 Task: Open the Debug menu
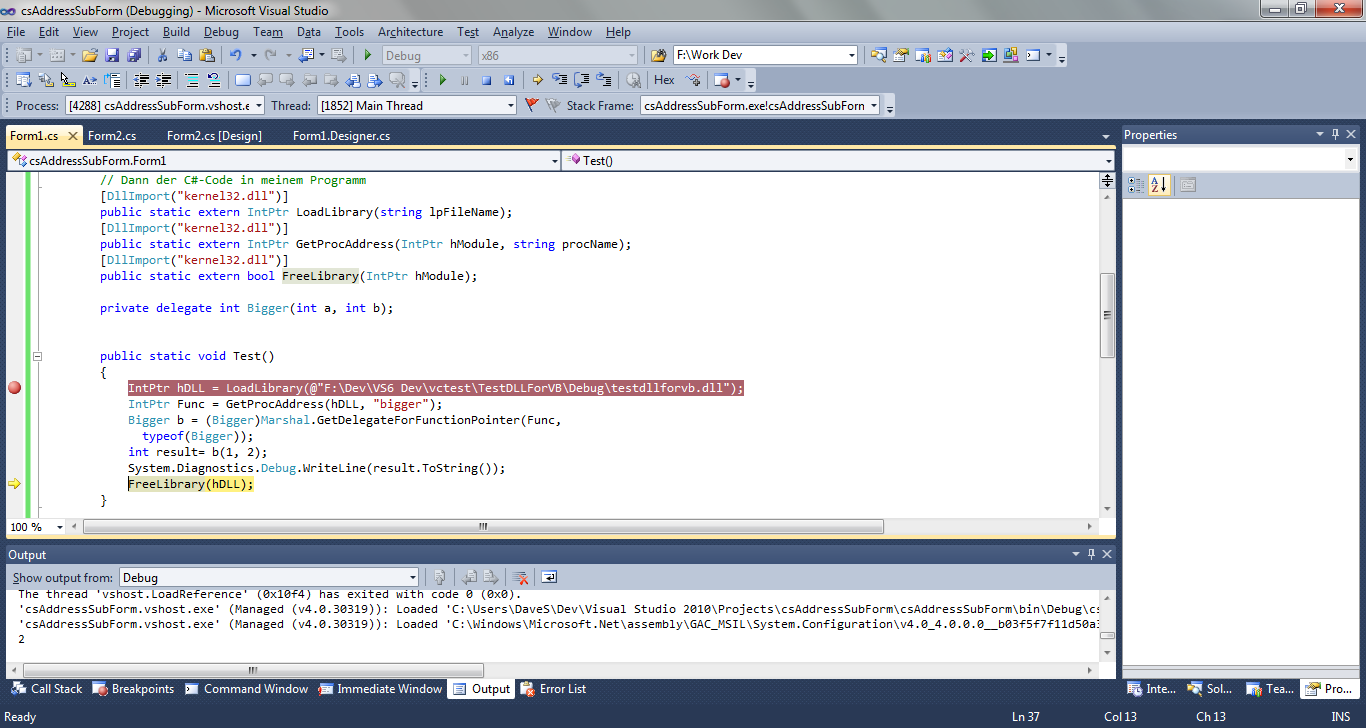pyautogui.click(x=221, y=32)
